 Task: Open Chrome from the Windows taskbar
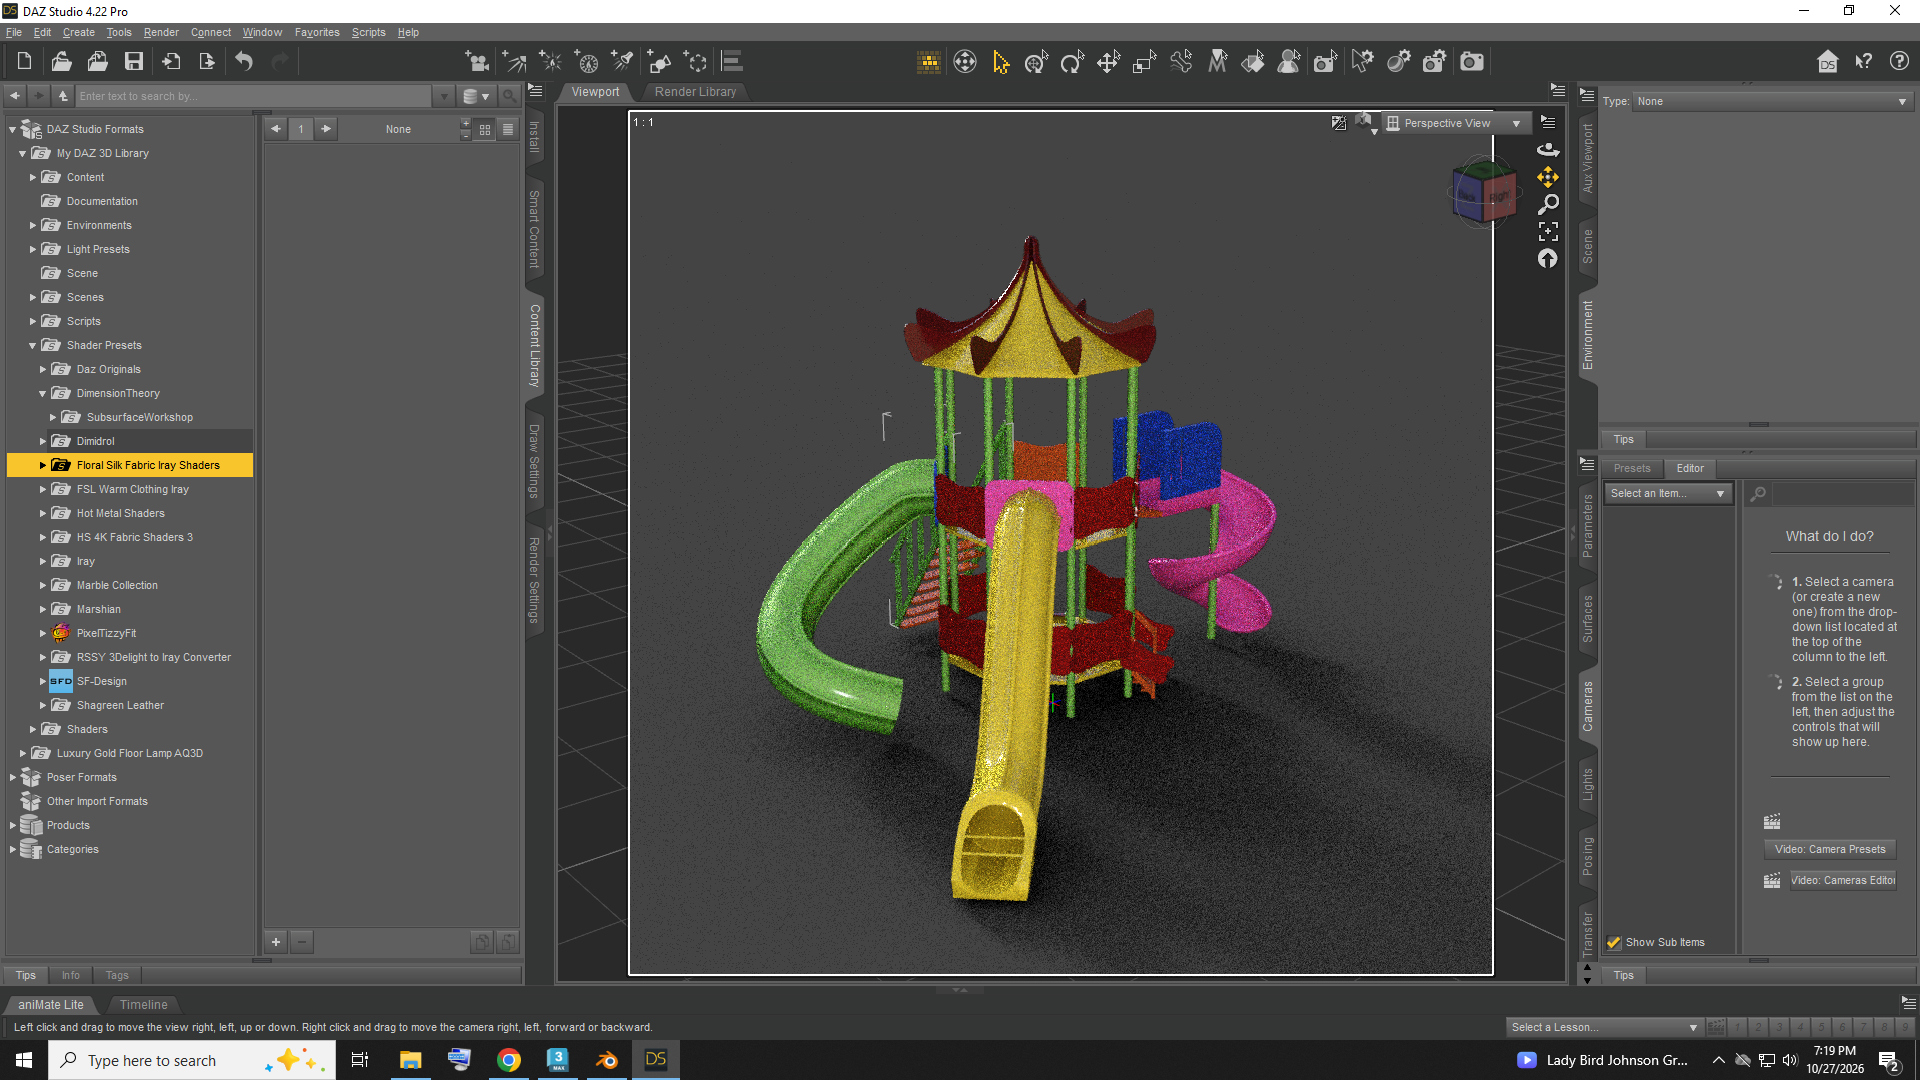pos(509,1060)
